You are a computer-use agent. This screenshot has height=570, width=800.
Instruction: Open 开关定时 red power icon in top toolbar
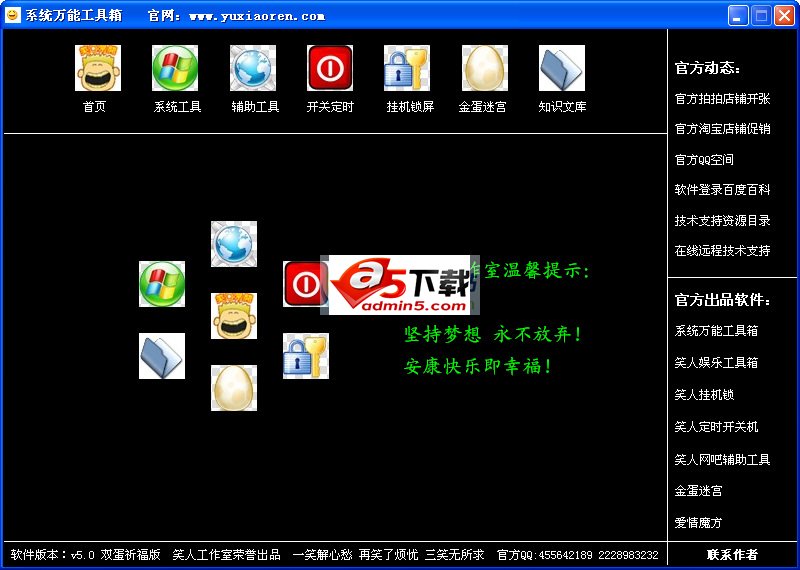coord(330,68)
